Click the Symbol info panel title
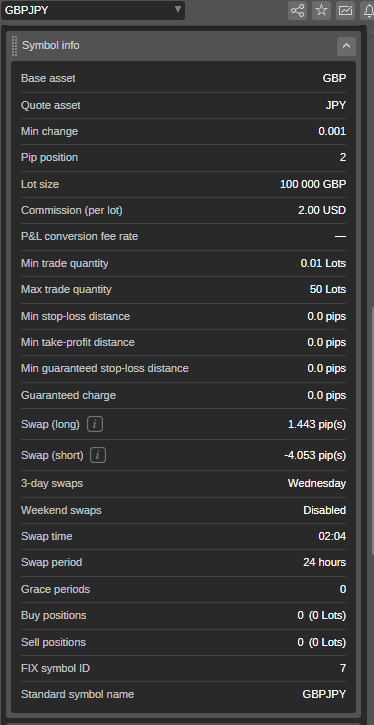This screenshot has width=374, height=725. 51,45
